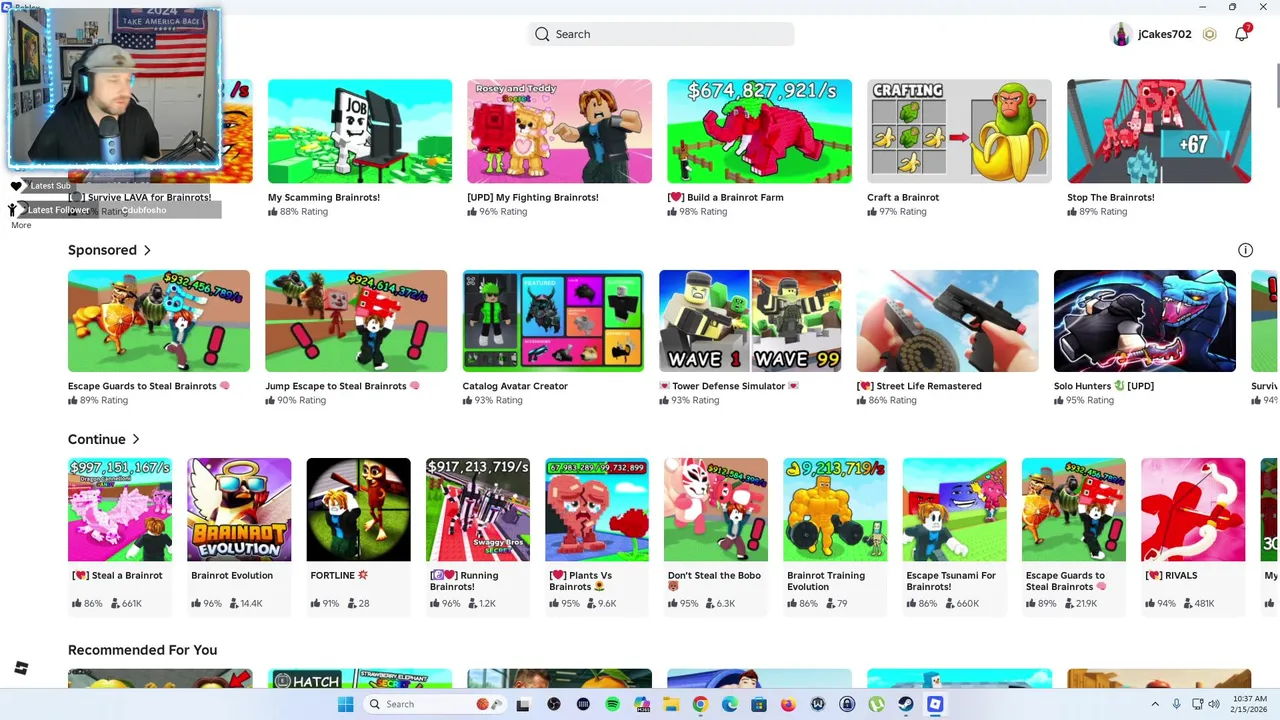Image resolution: width=1280 pixels, height=720 pixels.
Task: Open Escape Tsunami For Brainrots thumbnail
Action: 955,510
